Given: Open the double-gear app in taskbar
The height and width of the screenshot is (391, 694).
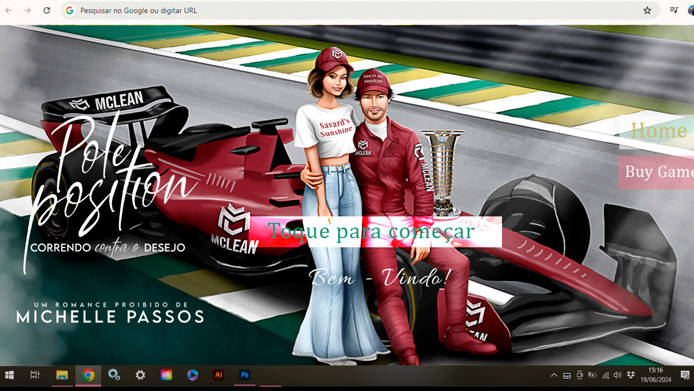Looking at the screenshot, I should click(x=114, y=375).
